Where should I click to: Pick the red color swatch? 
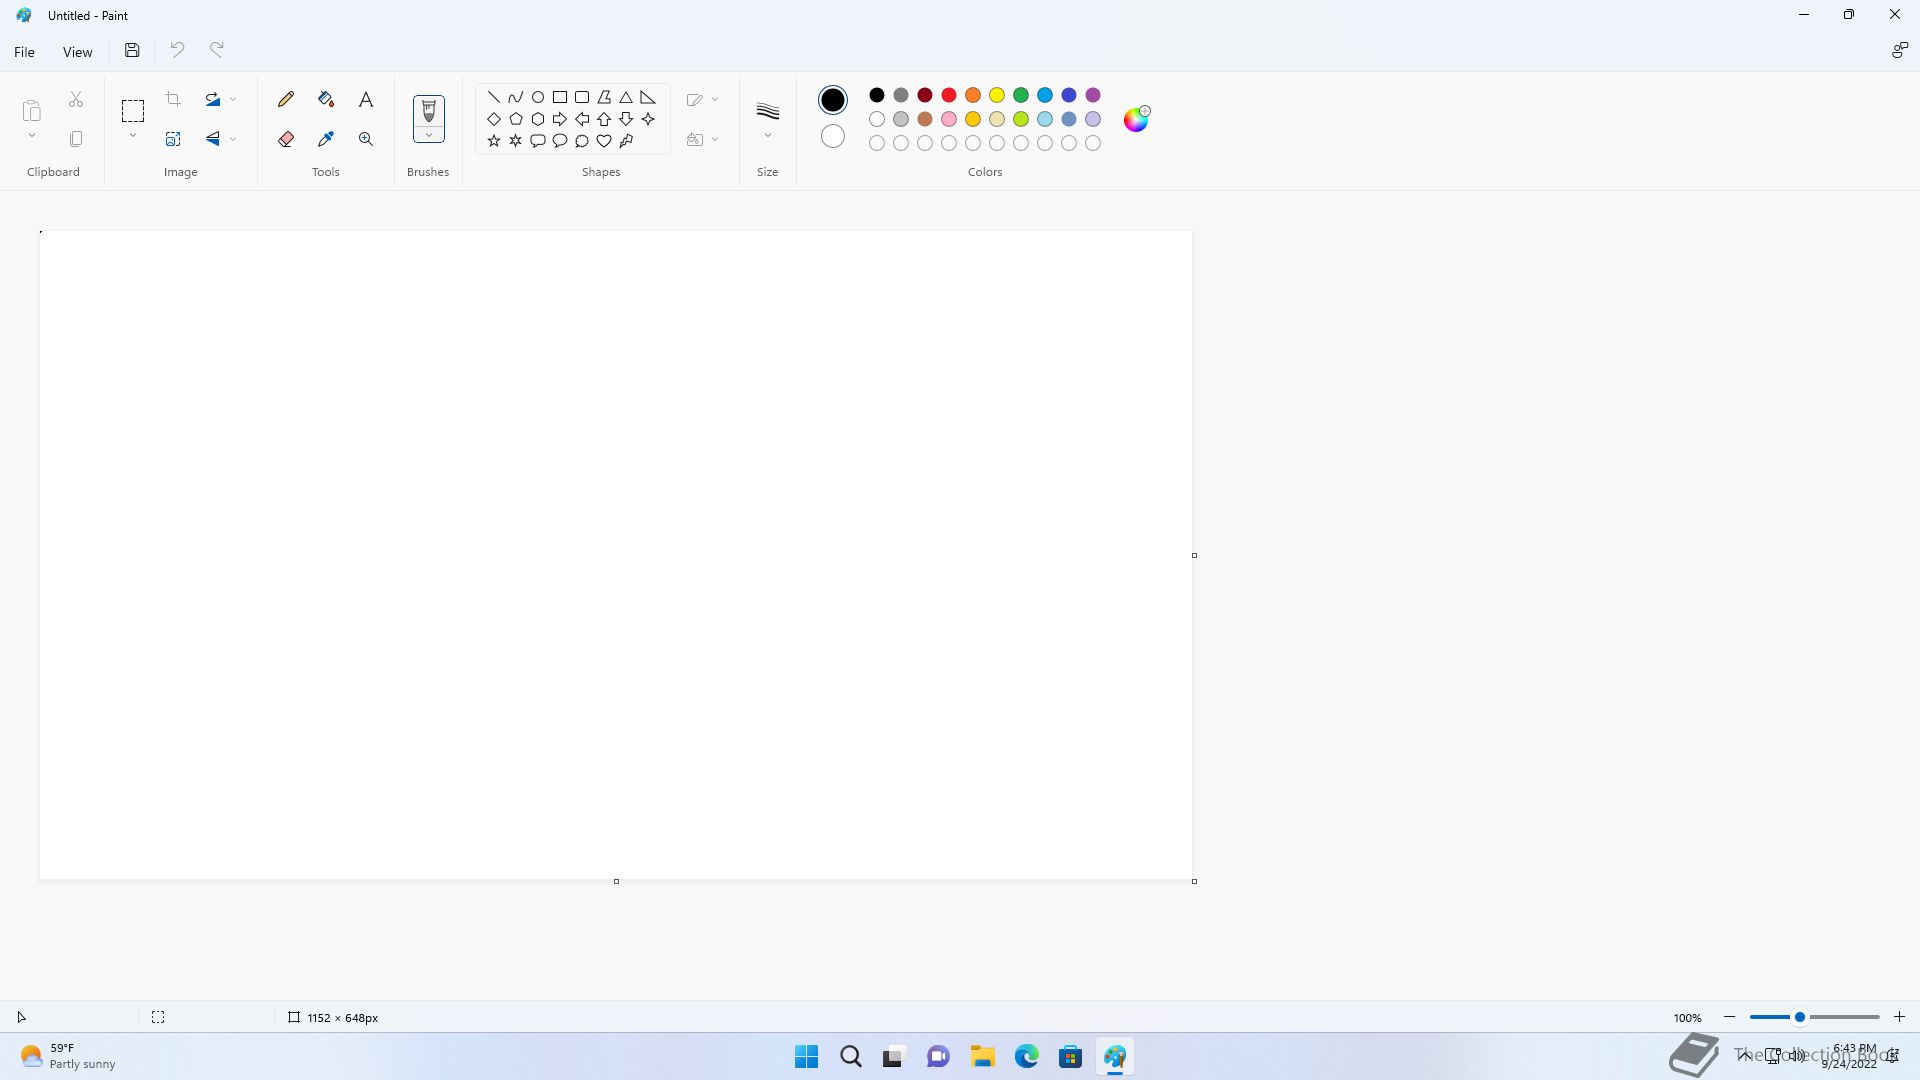tap(949, 95)
